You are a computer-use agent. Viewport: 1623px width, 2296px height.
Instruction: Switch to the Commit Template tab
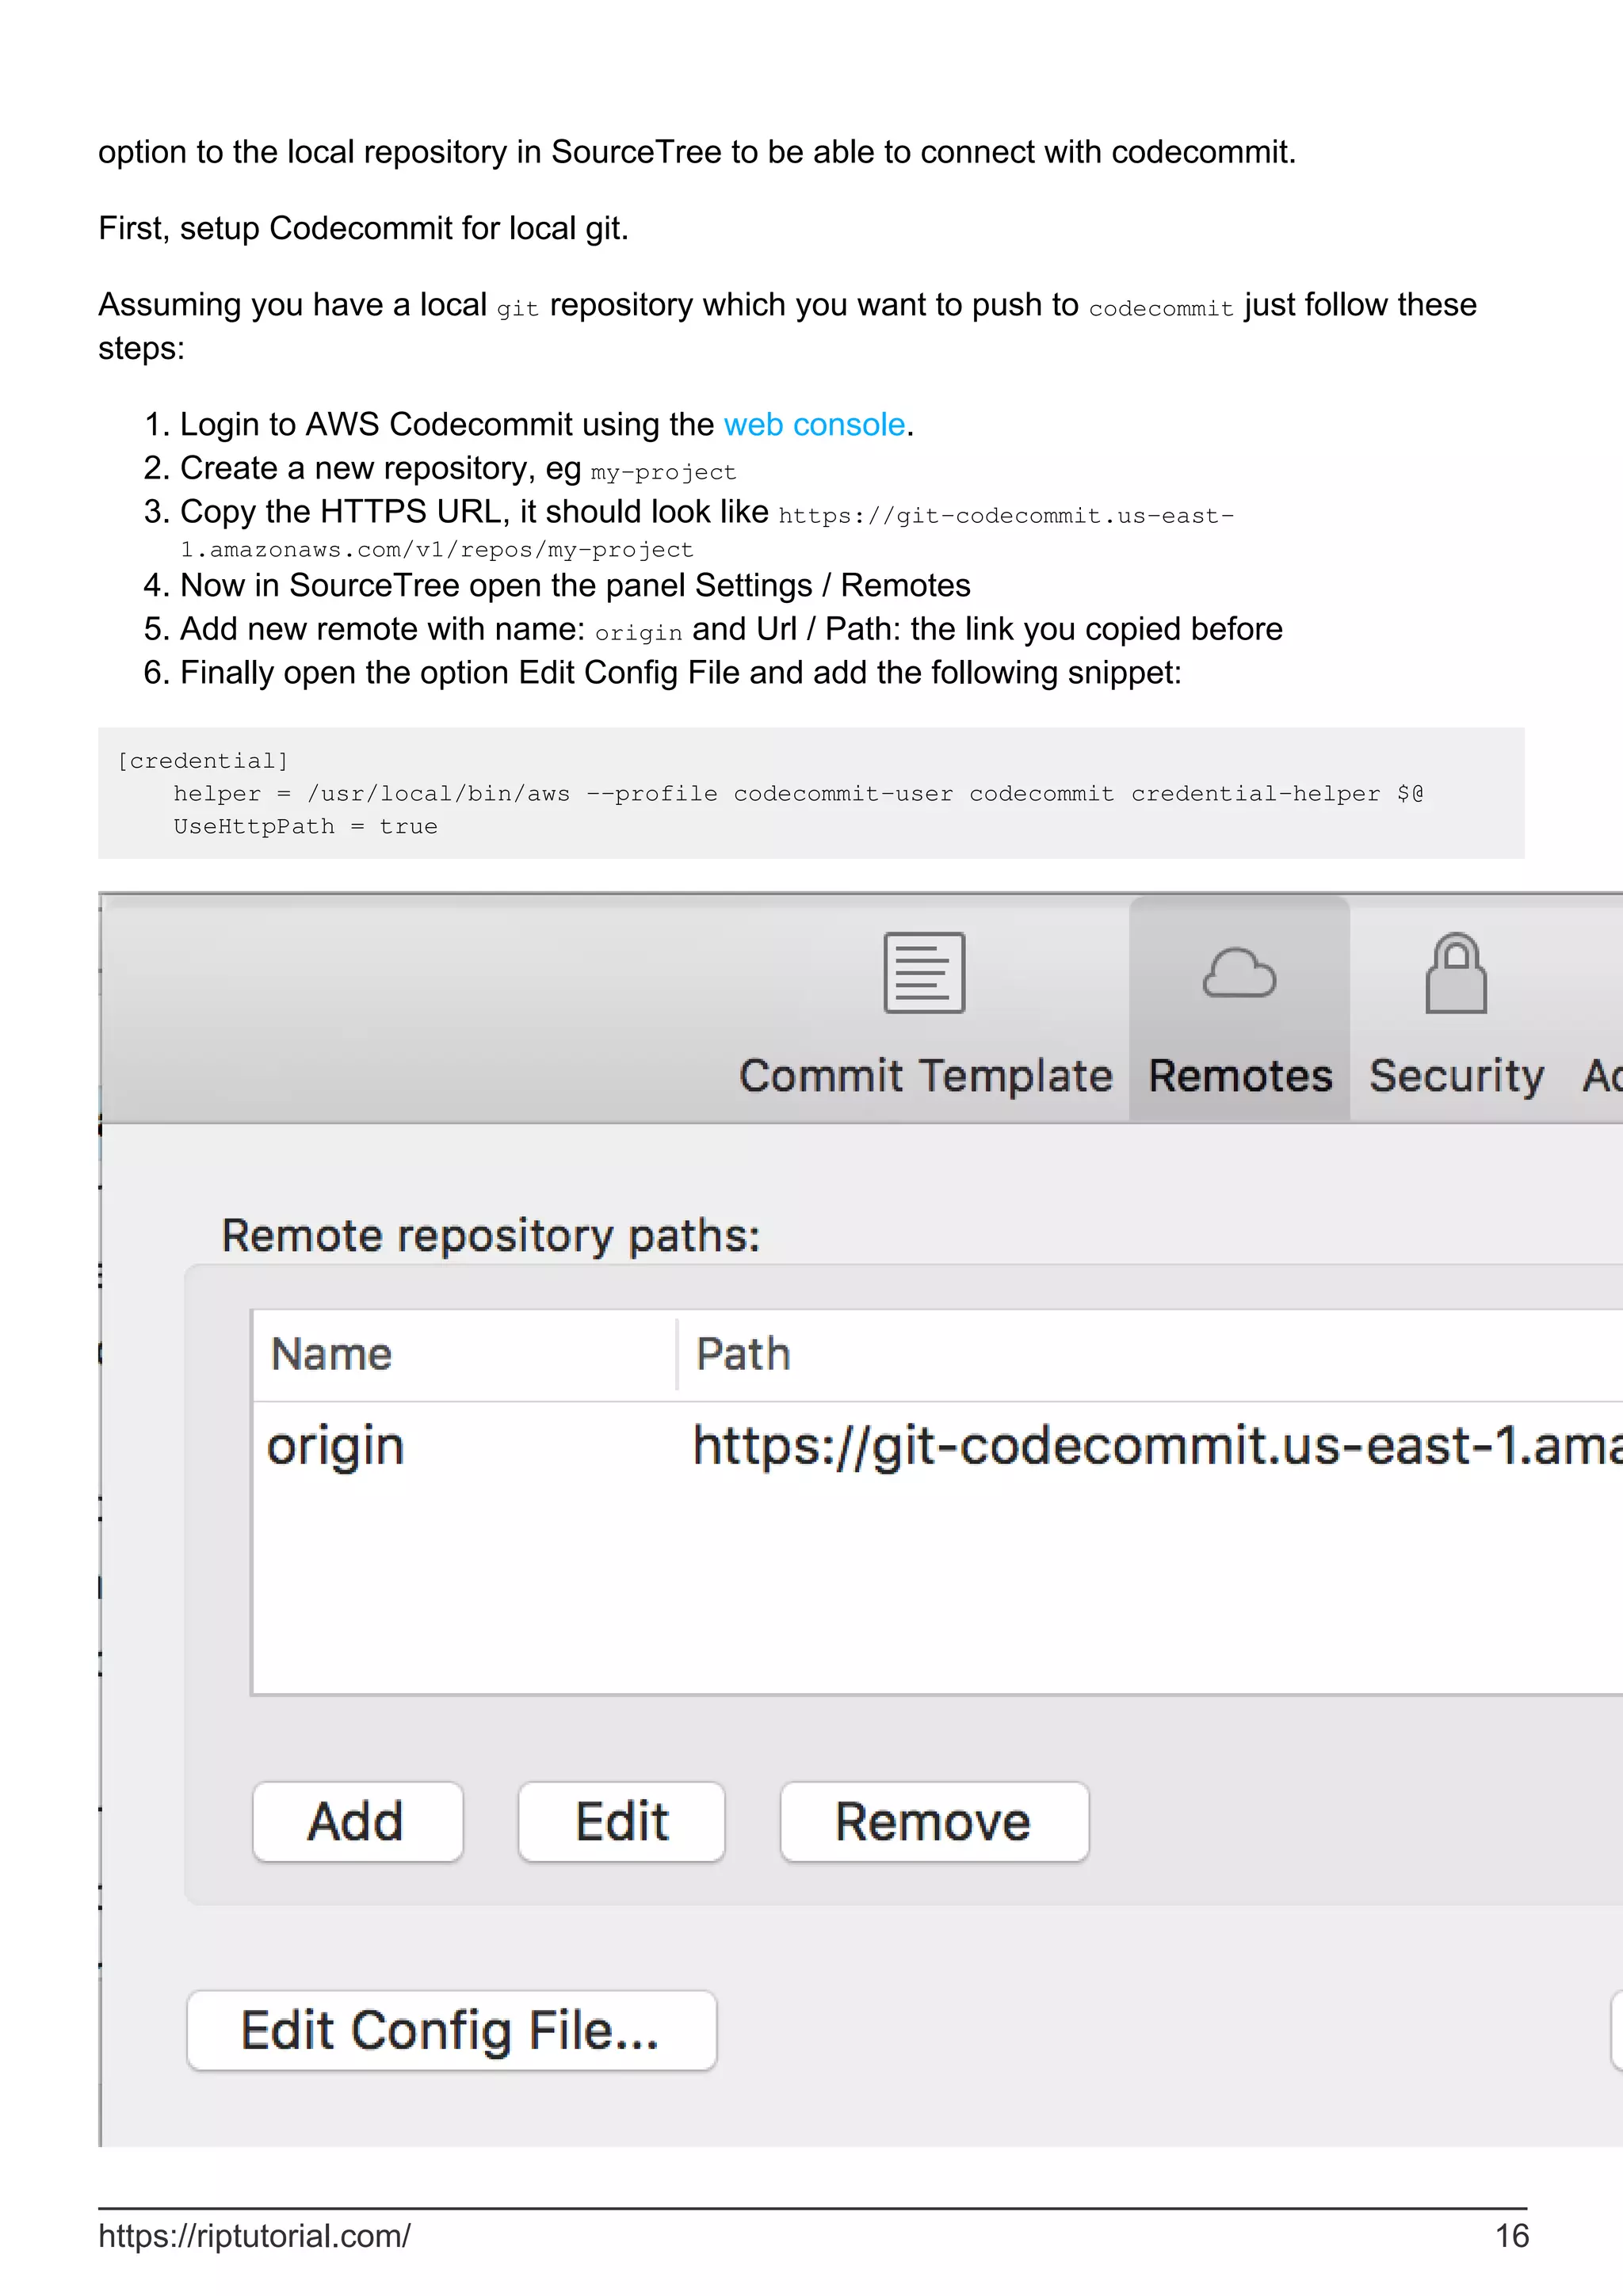926,1076
